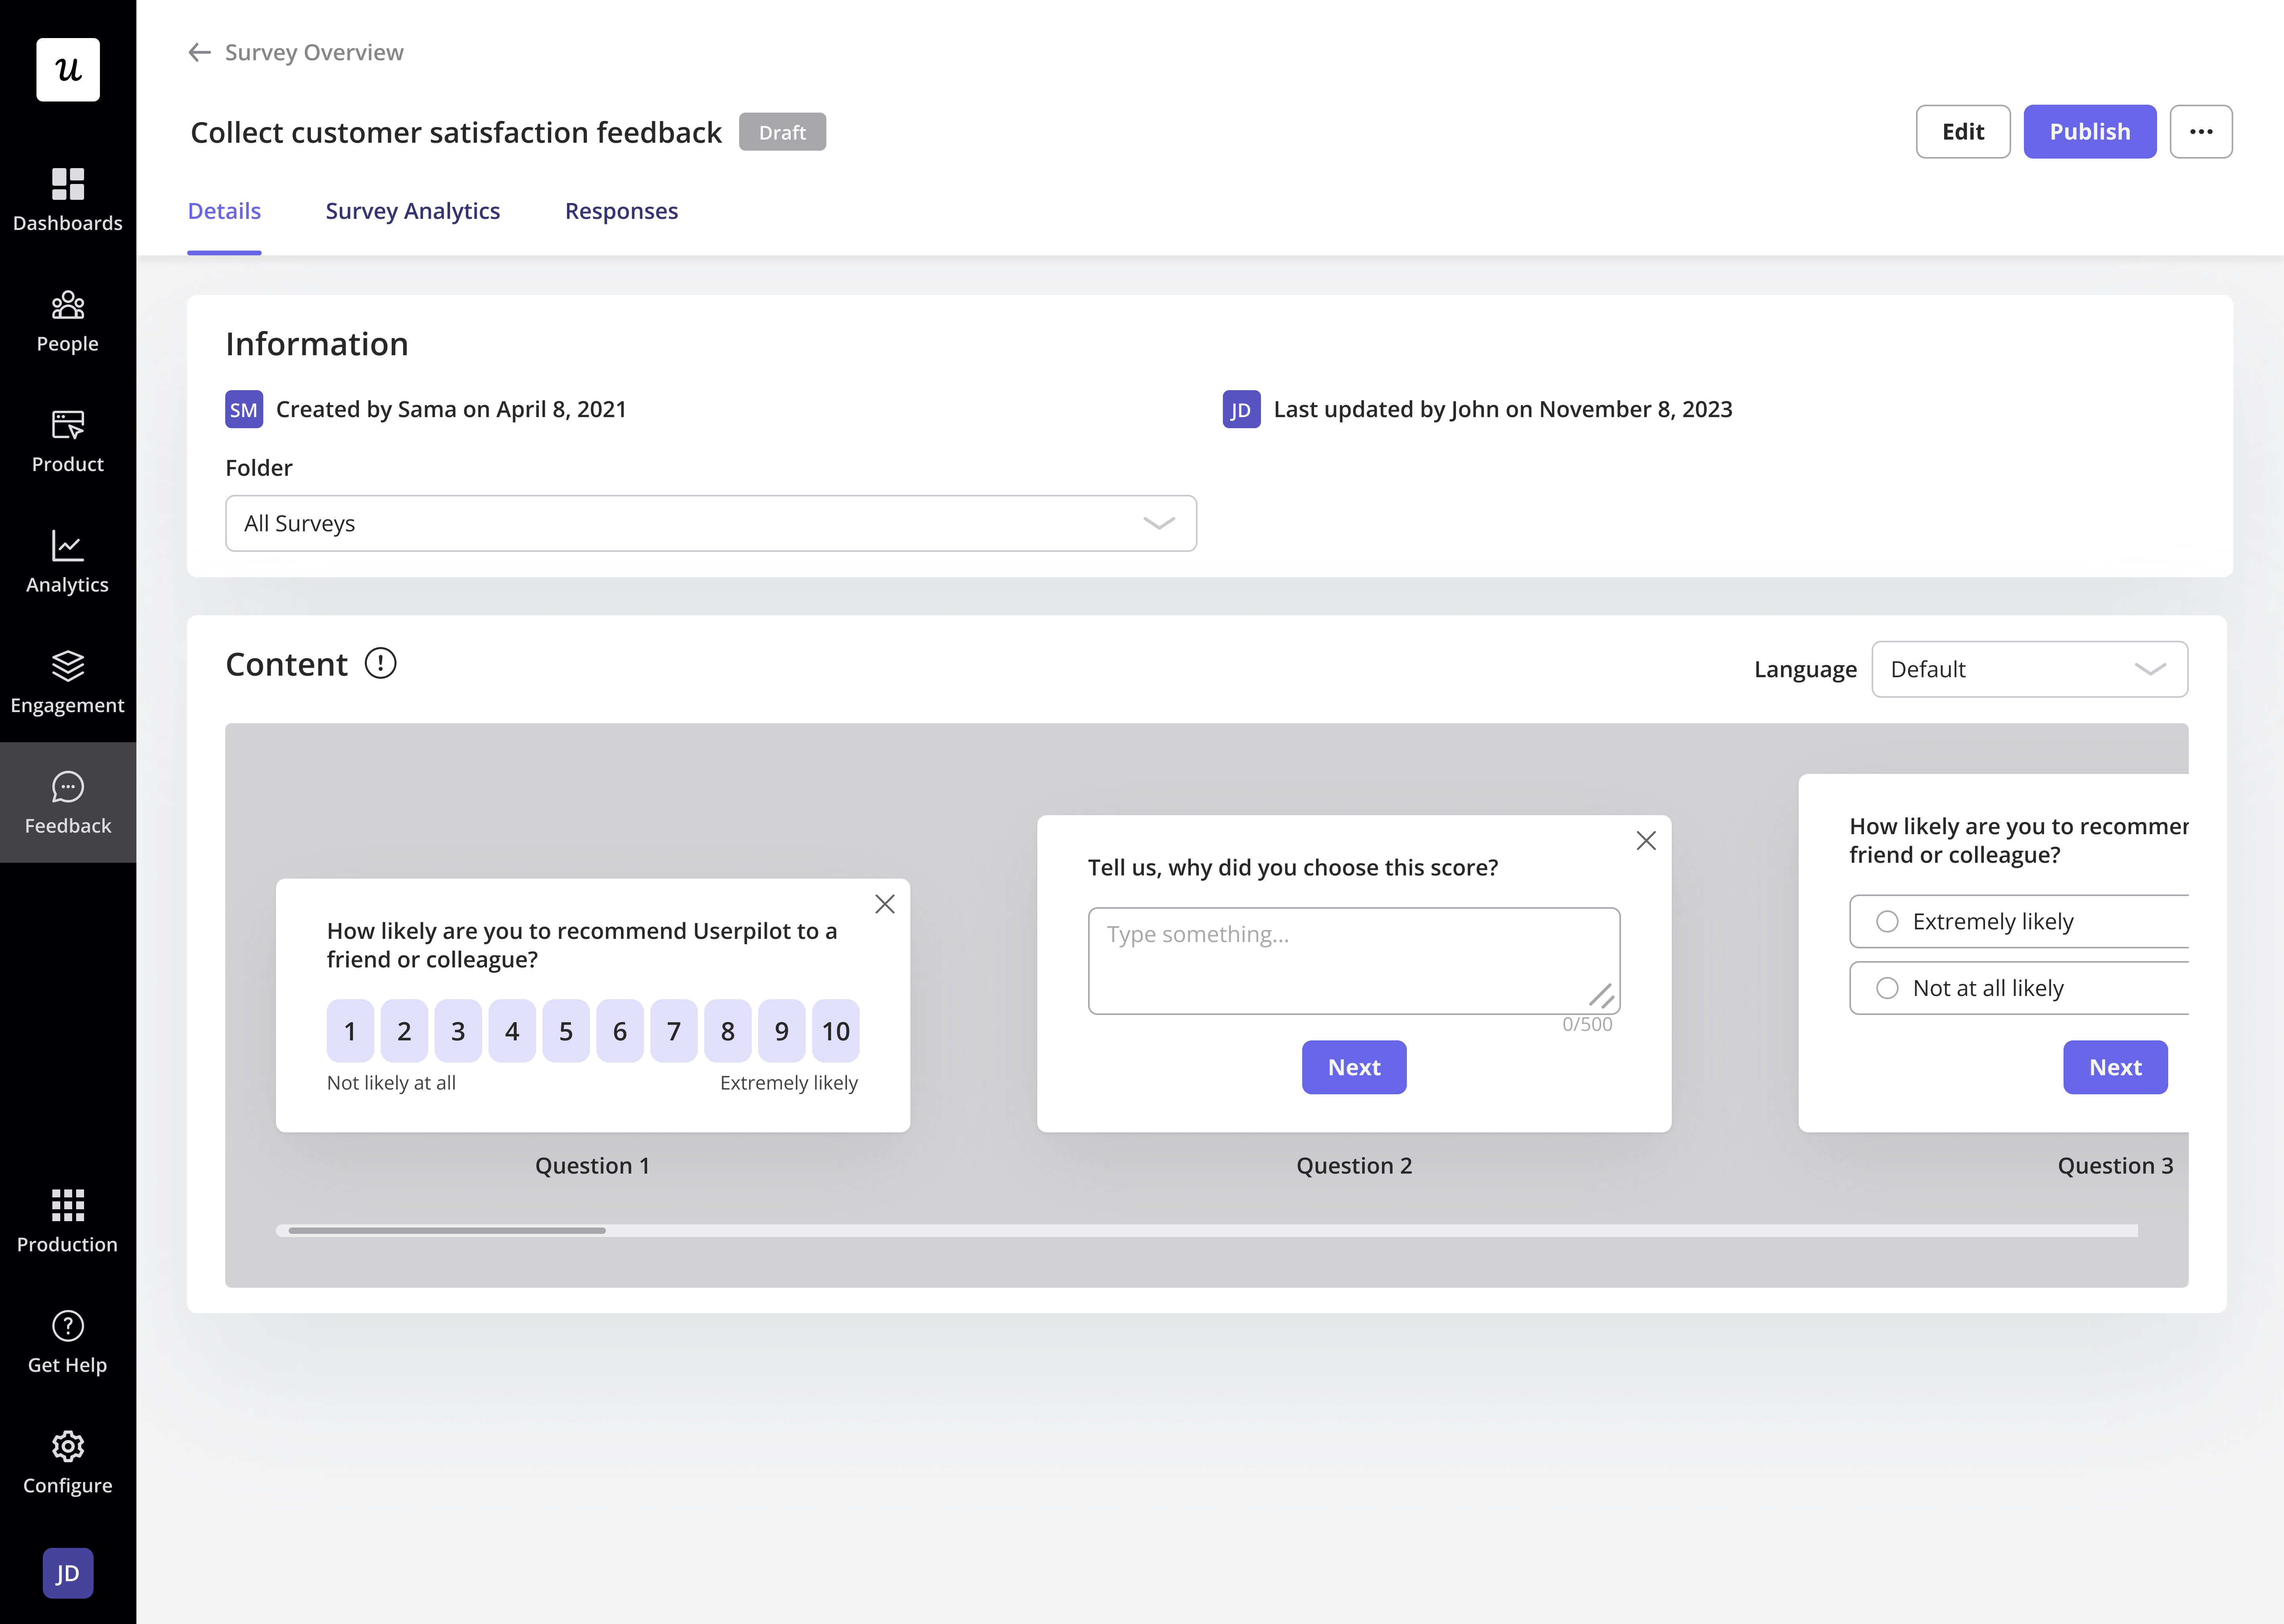The height and width of the screenshot is (1624, 2284).
Task: Switch to the Survey Analytics tab
Action: tap(413, 211)
